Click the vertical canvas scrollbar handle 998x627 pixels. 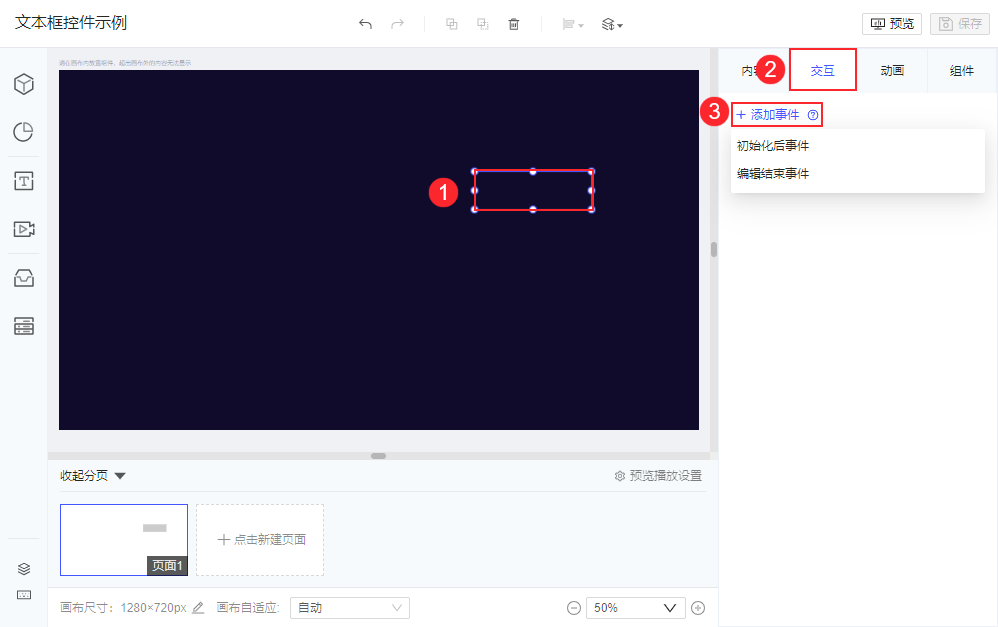tap(714, 250)
